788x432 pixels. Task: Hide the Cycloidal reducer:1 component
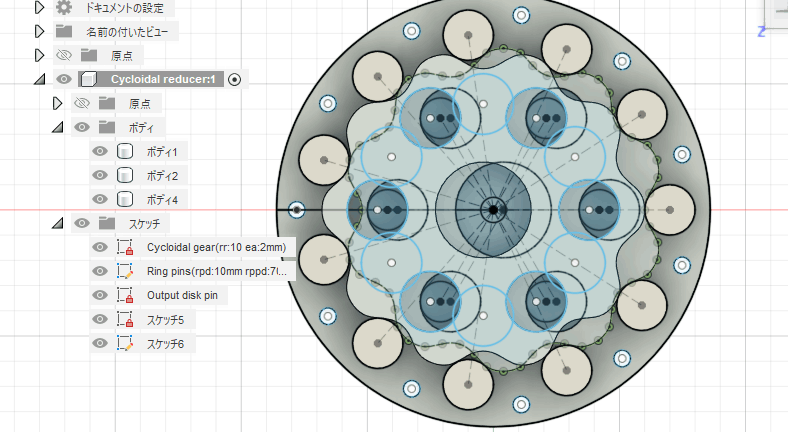click(x=64, y=79)
